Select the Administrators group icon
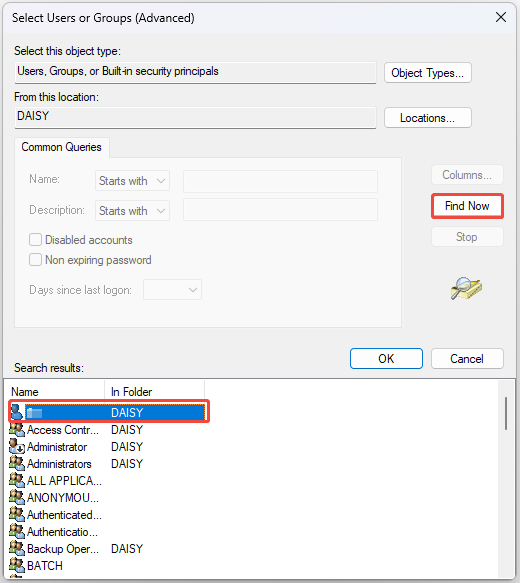 point(17,463)
